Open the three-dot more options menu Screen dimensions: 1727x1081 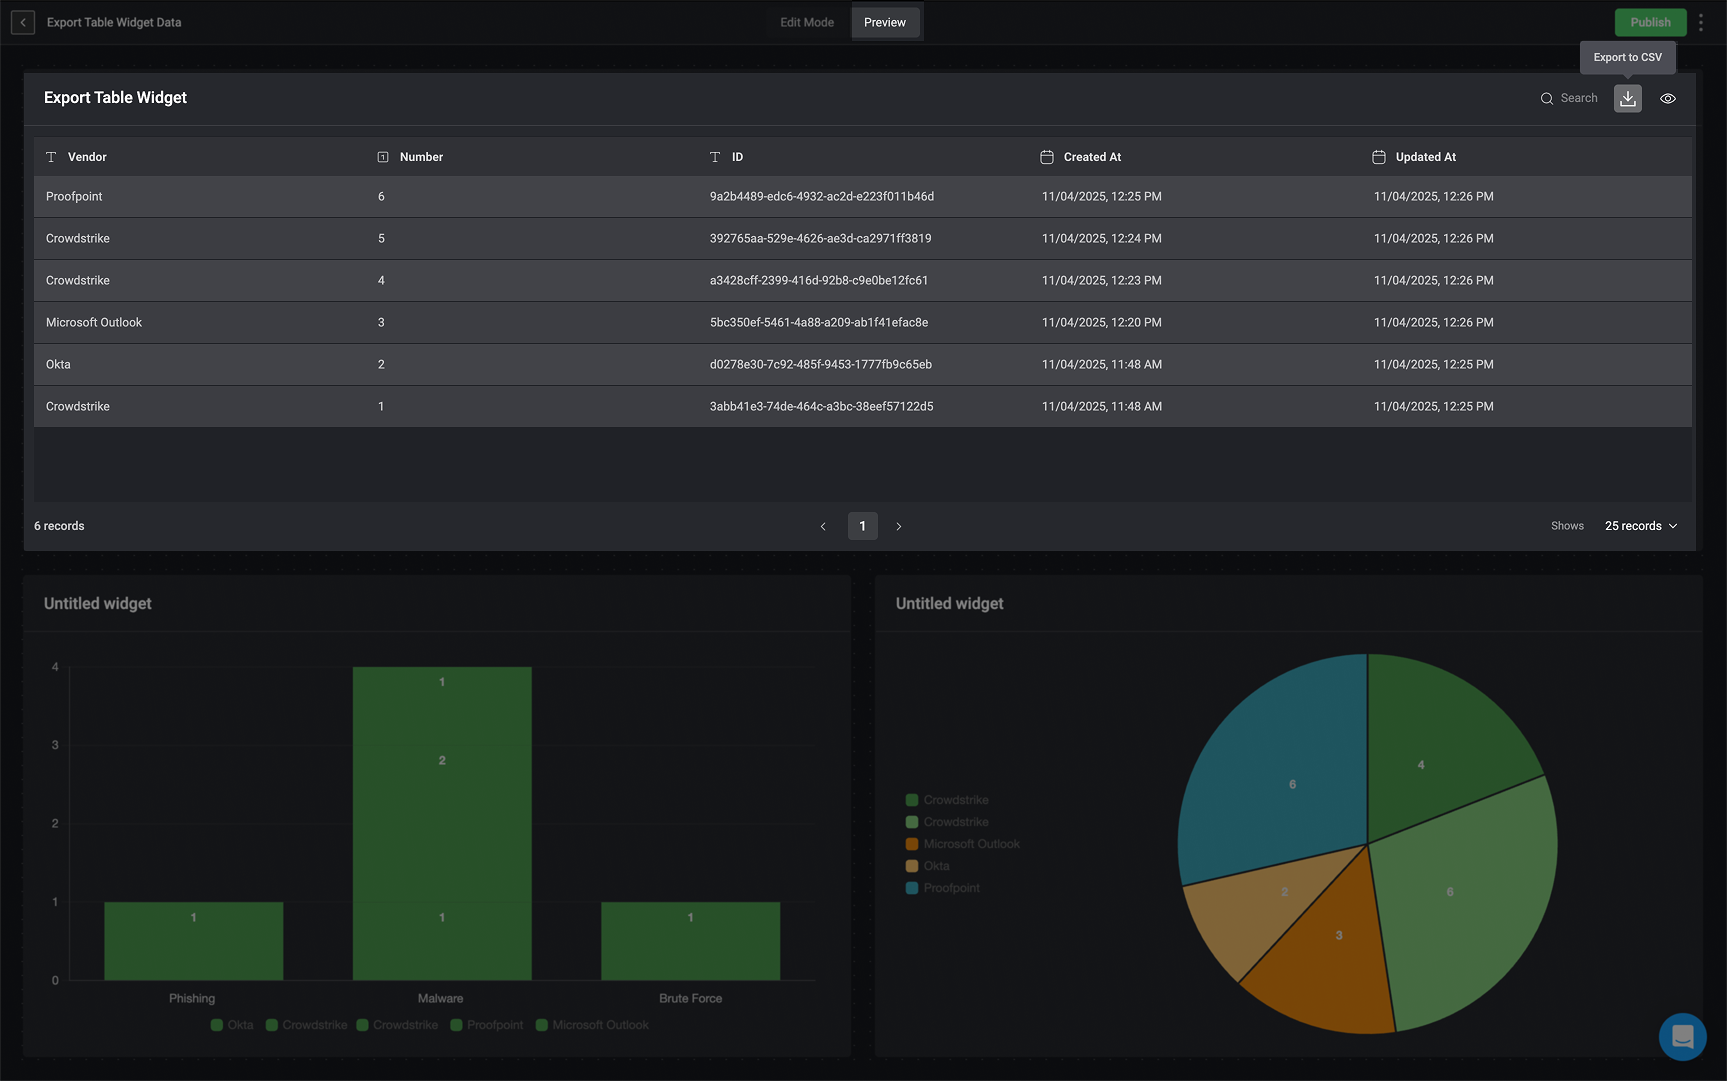coord(1701,22)
